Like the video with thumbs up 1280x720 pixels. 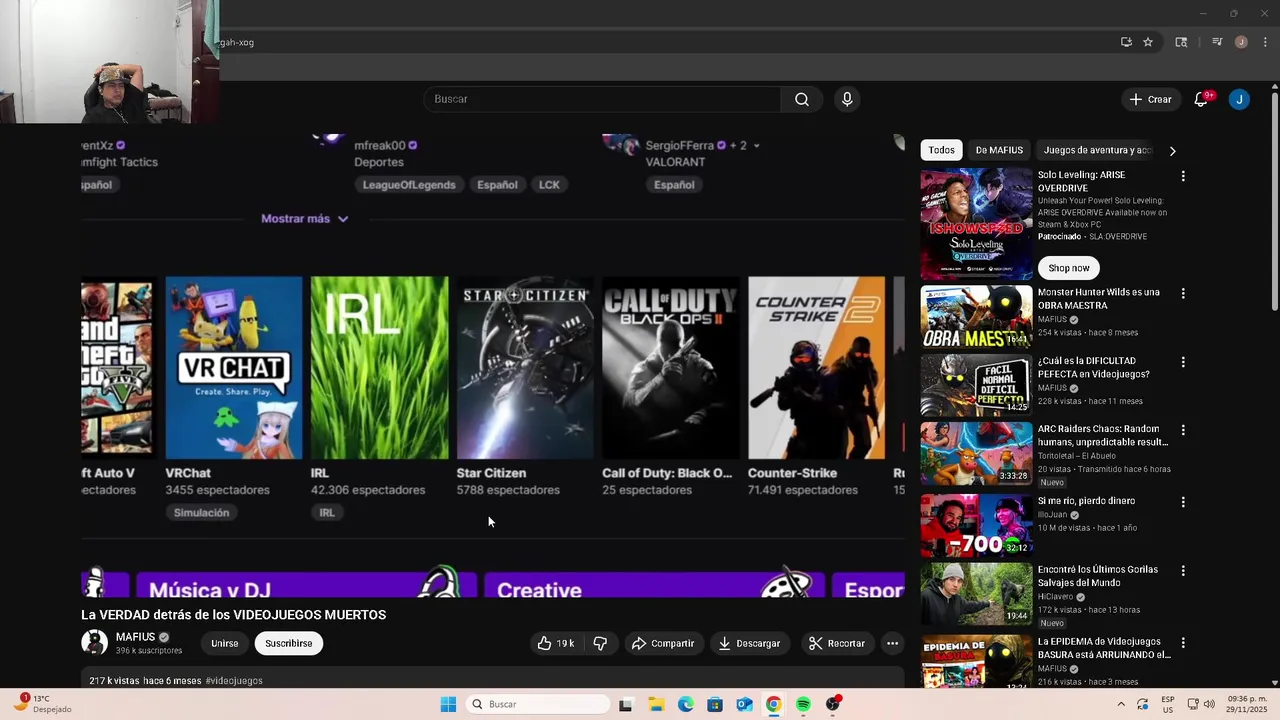coord(556,643)
